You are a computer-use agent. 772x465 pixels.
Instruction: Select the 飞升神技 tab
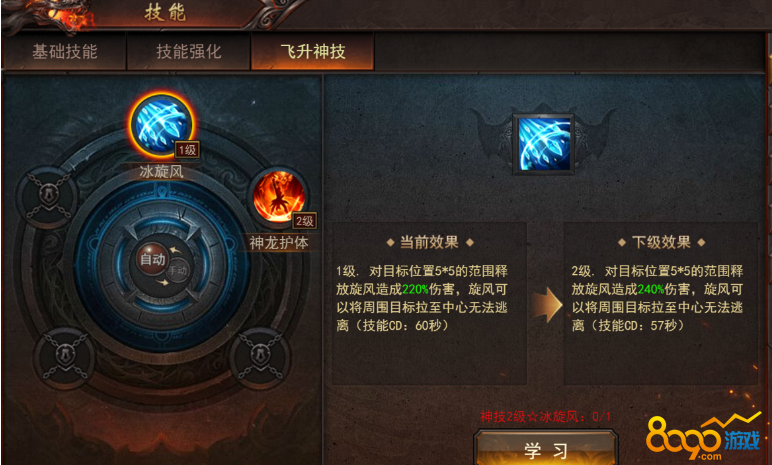[313, 51]
